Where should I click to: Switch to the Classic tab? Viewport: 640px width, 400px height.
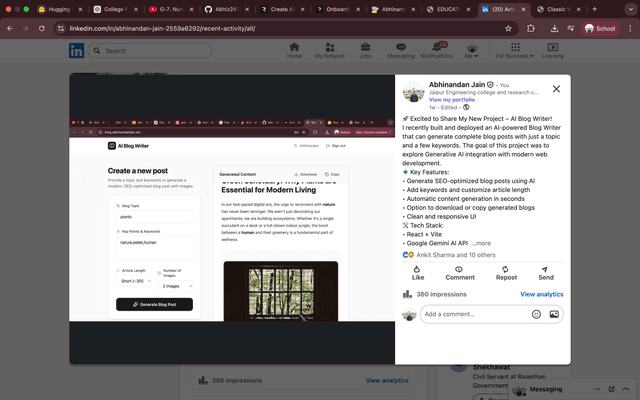click(559, 9)
